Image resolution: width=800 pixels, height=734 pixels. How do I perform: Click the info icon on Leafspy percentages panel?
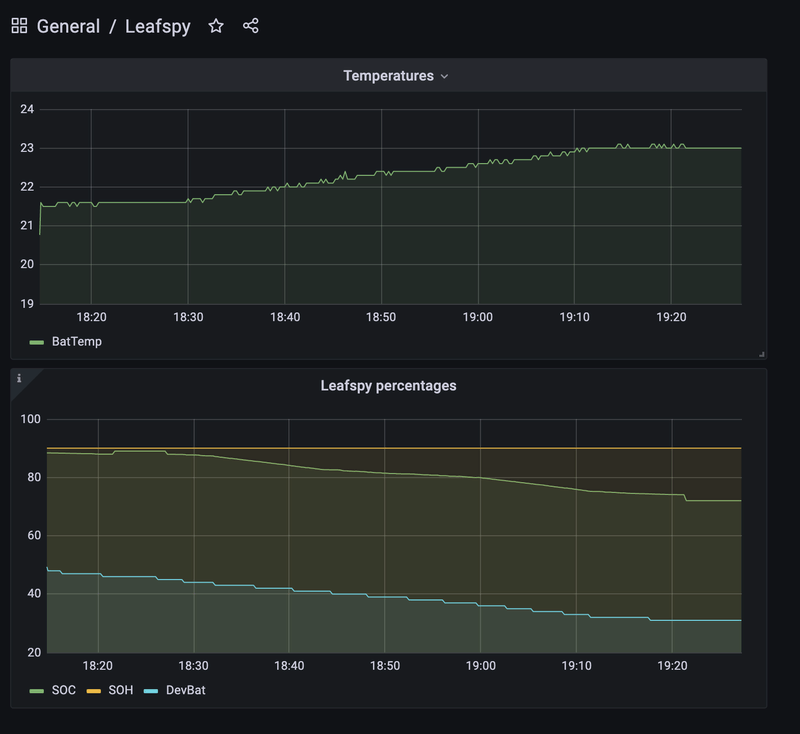[x=19, y=378]
